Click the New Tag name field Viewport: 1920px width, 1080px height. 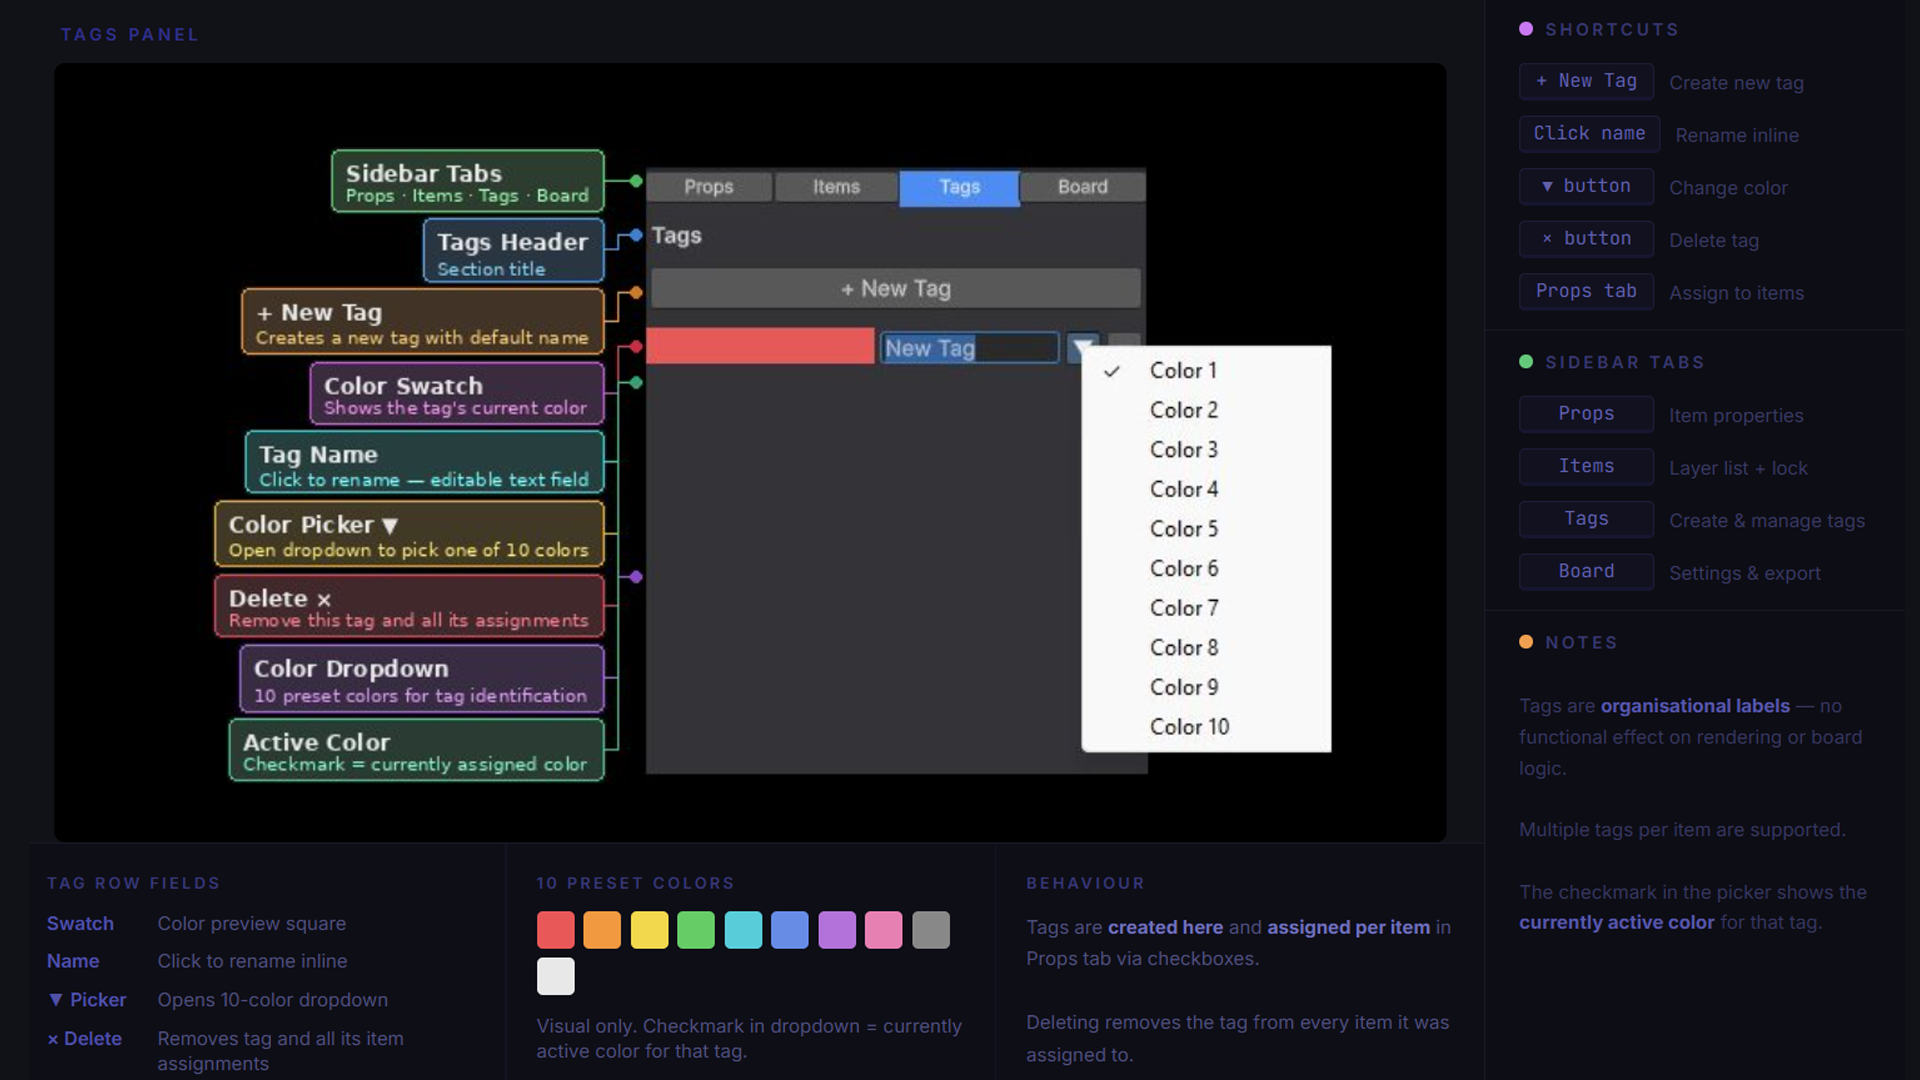pyautogui.click(x=967, y=348)
